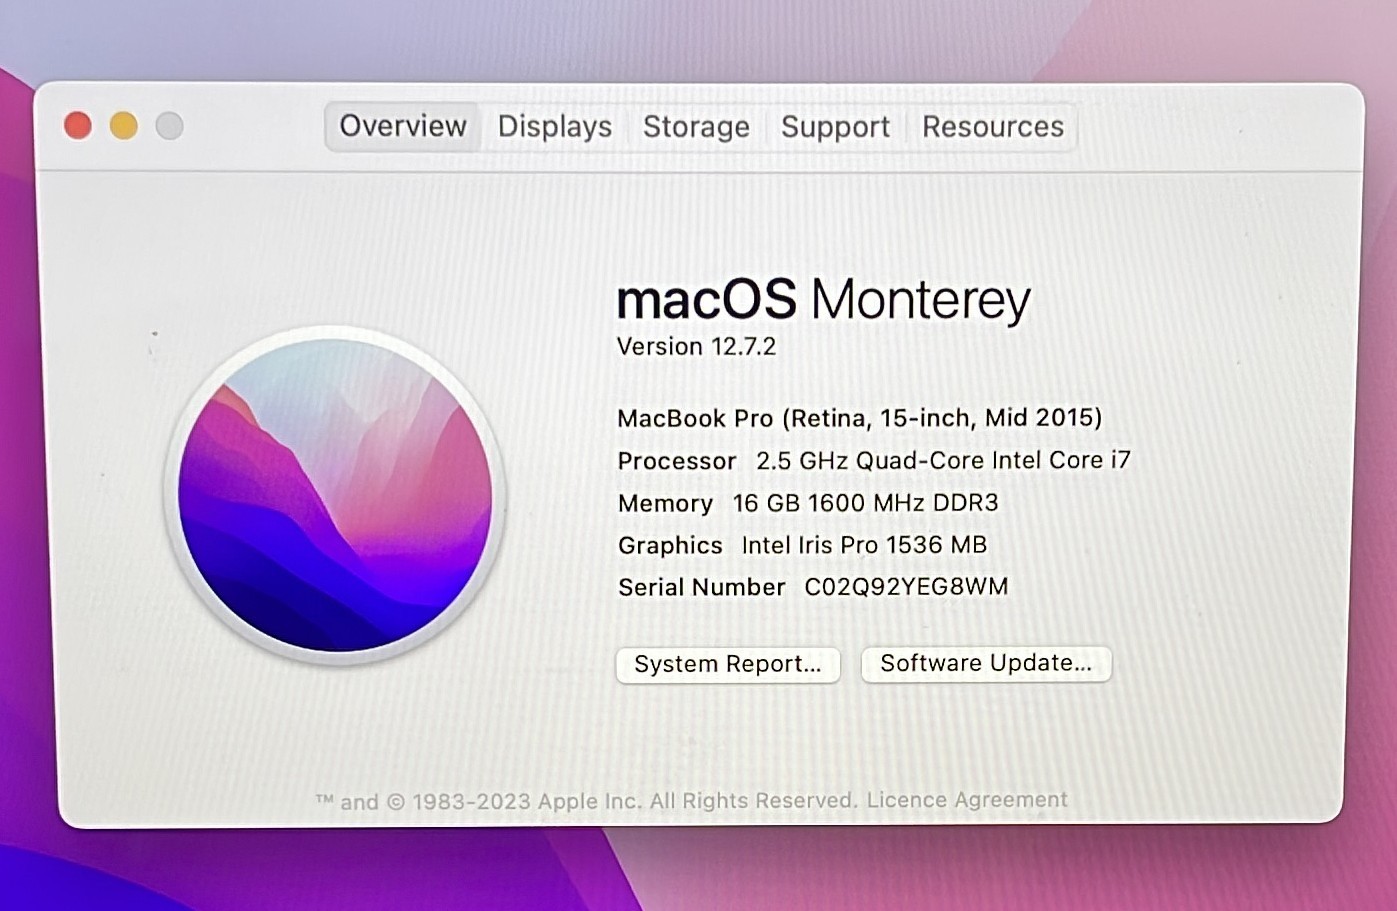Click the System Report... button

tap(728, 664)
